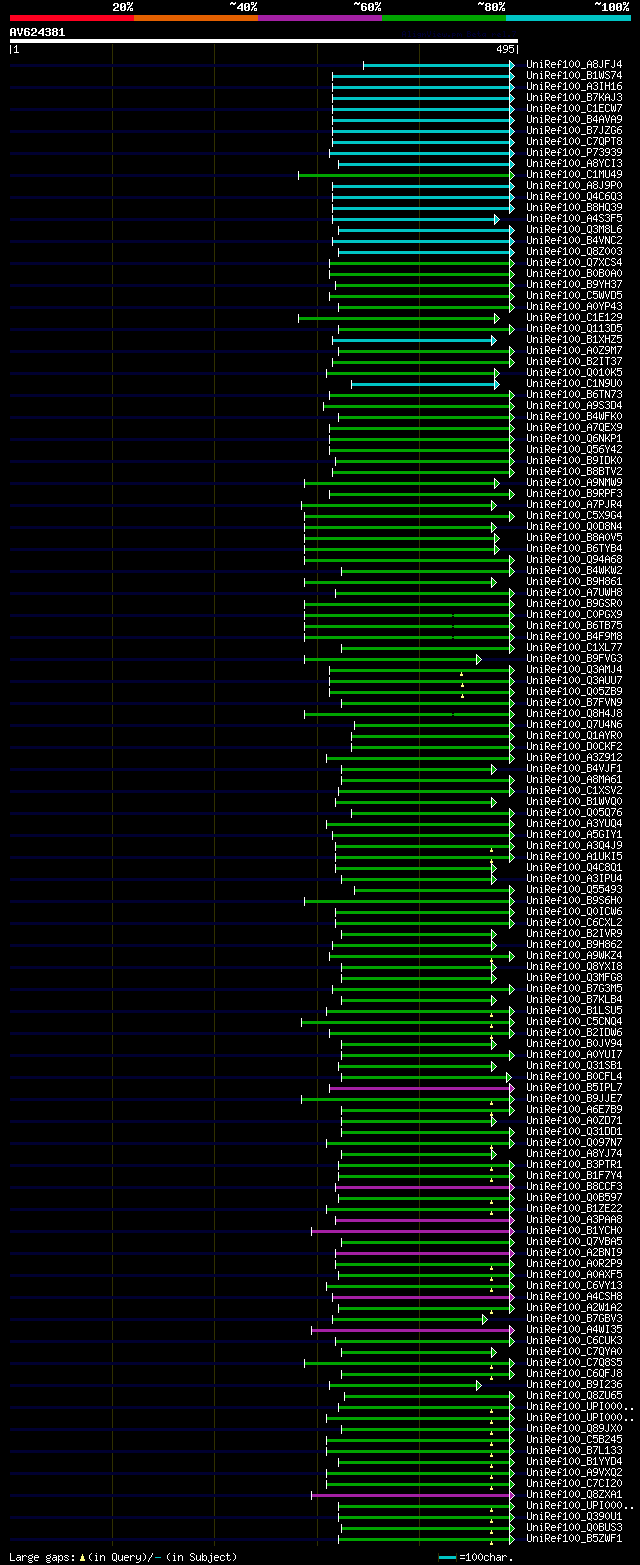Select the UniRef100_C5X9G4 label
Screen dimensions: 640x1565
(x=574, y=515)
